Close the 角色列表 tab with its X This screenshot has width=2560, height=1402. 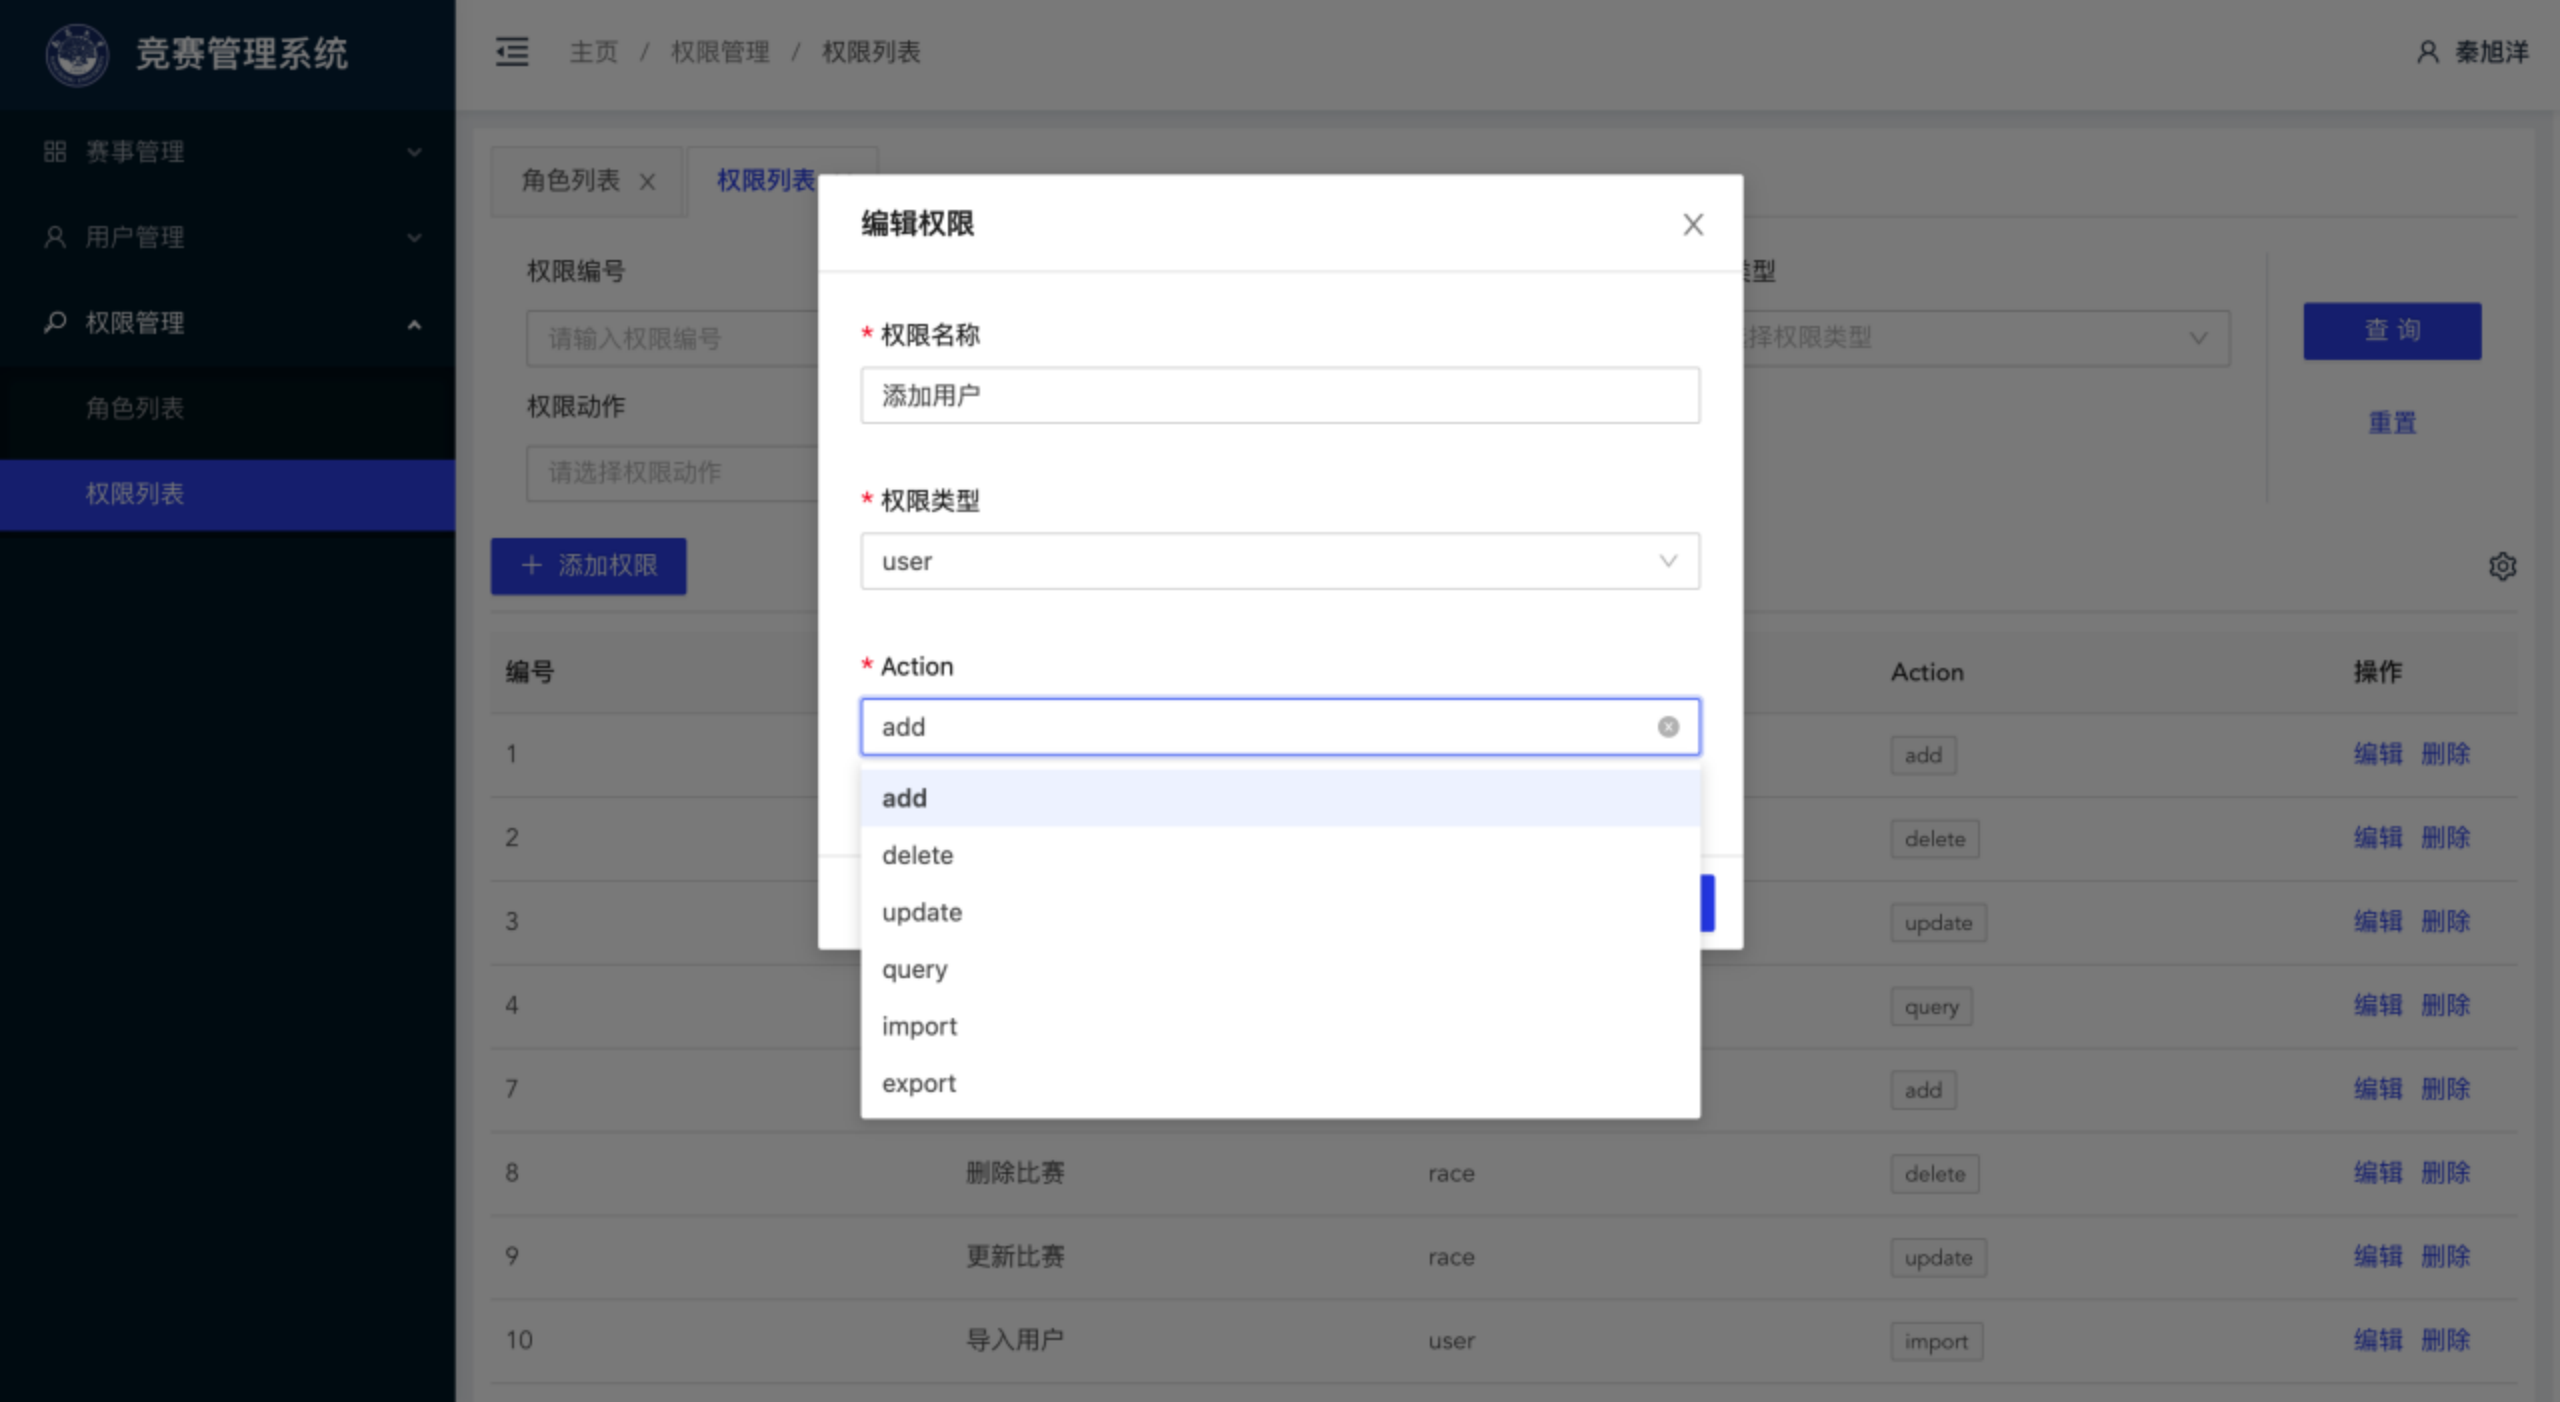point(647,182)
